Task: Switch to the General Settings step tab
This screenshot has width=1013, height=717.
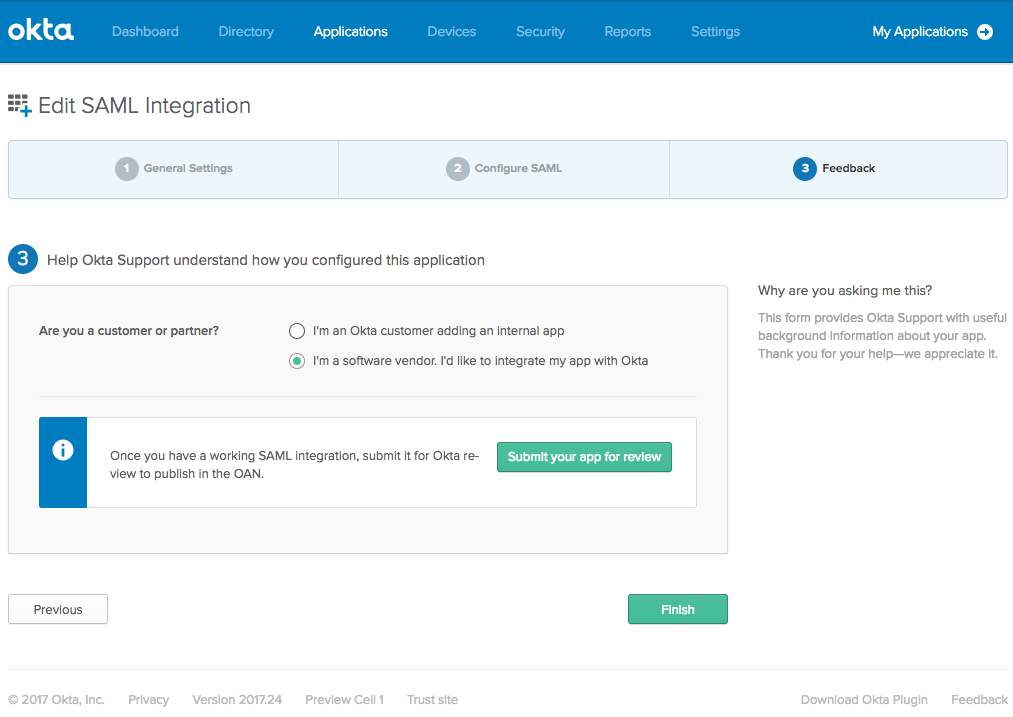Action: [x=174, y=169]
